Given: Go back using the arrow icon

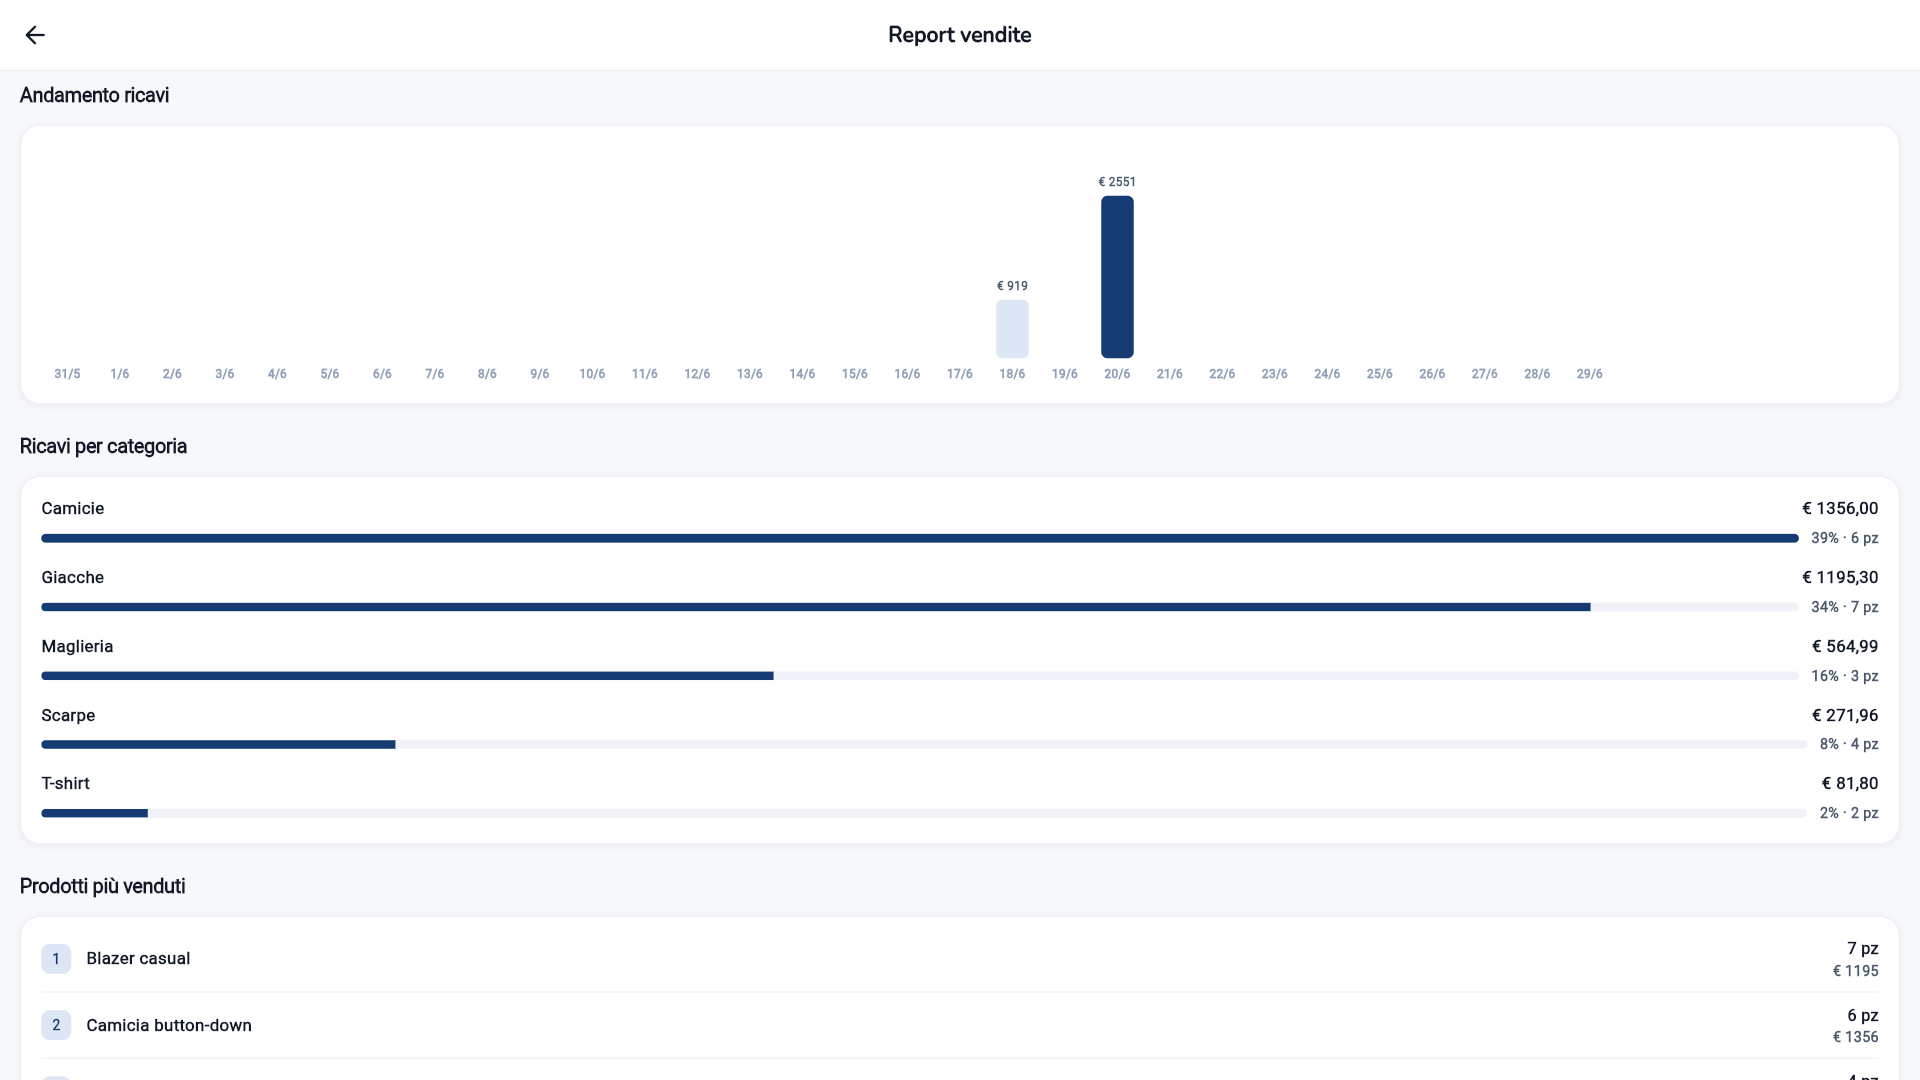Looking at the screenshot, I should coord(35,35).
